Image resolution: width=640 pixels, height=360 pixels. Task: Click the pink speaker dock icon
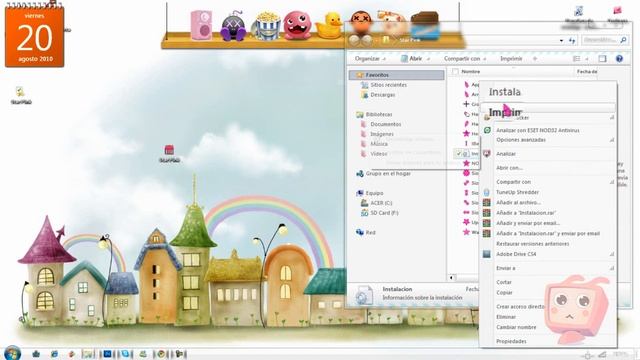point(202,25)
